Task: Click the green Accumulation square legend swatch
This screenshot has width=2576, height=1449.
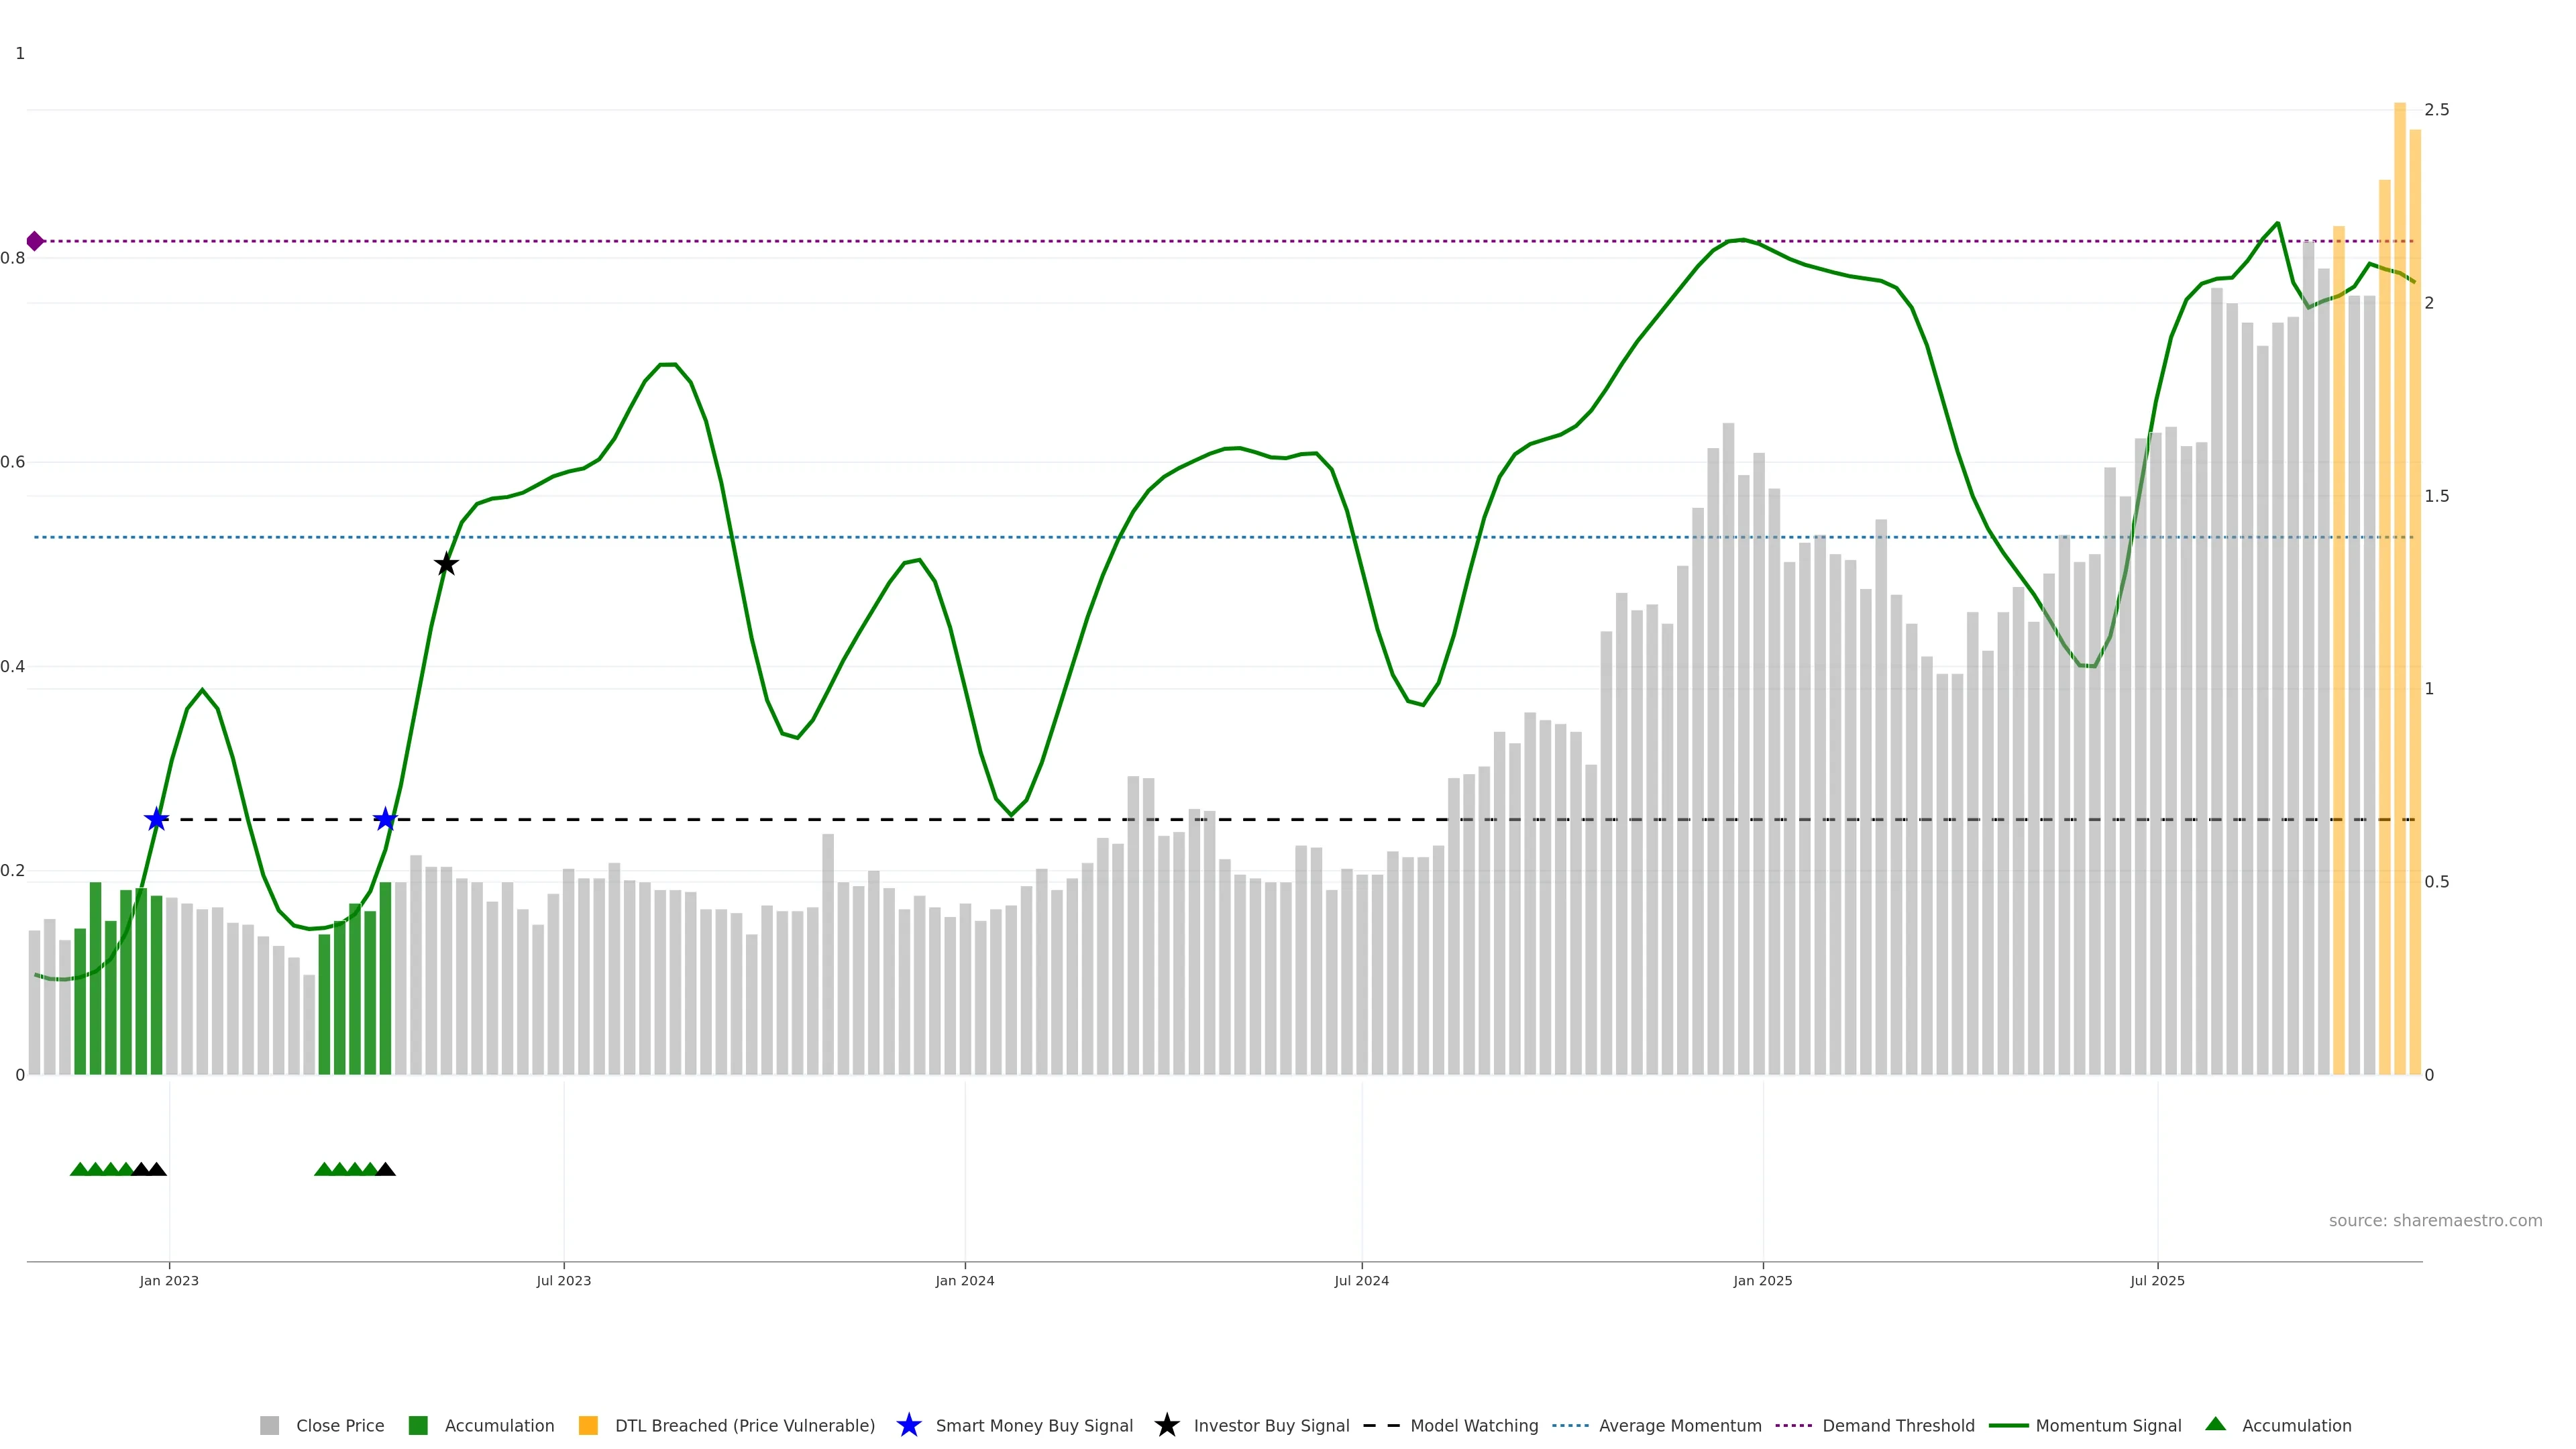Action: tap(418, 1426)
